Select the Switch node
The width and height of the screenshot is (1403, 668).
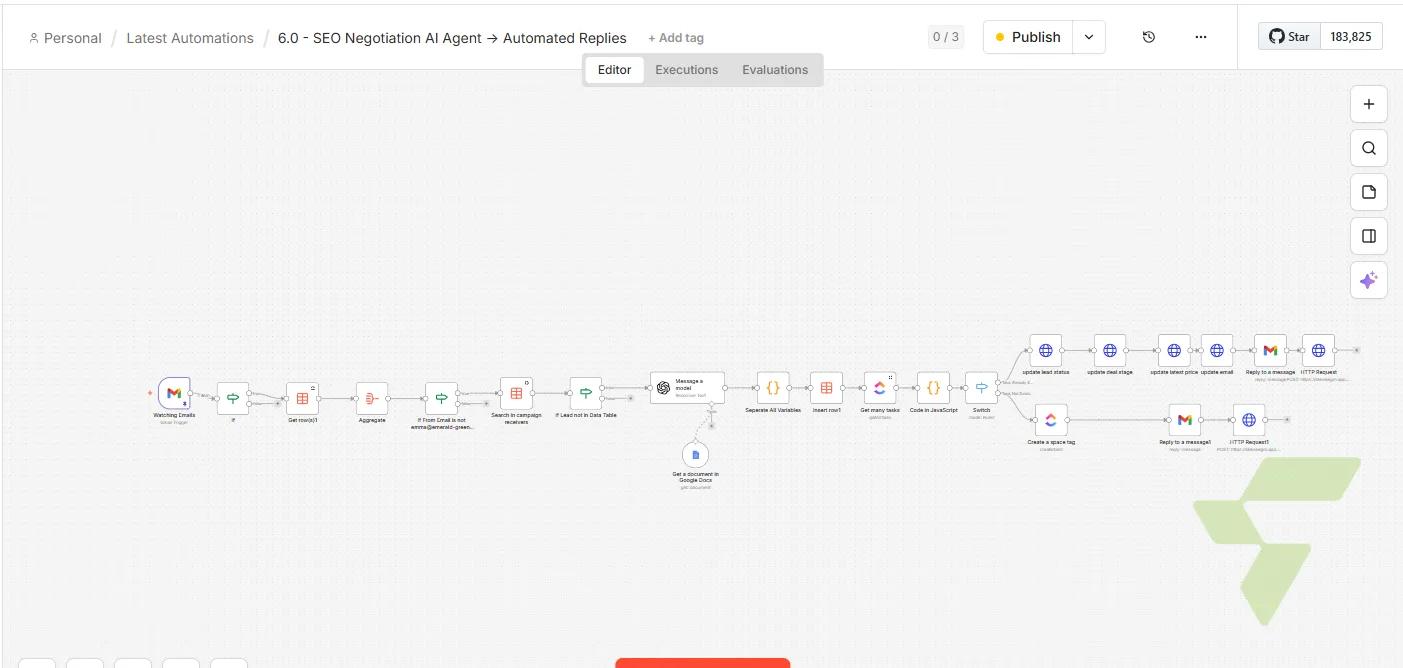(x=981, y=387)
